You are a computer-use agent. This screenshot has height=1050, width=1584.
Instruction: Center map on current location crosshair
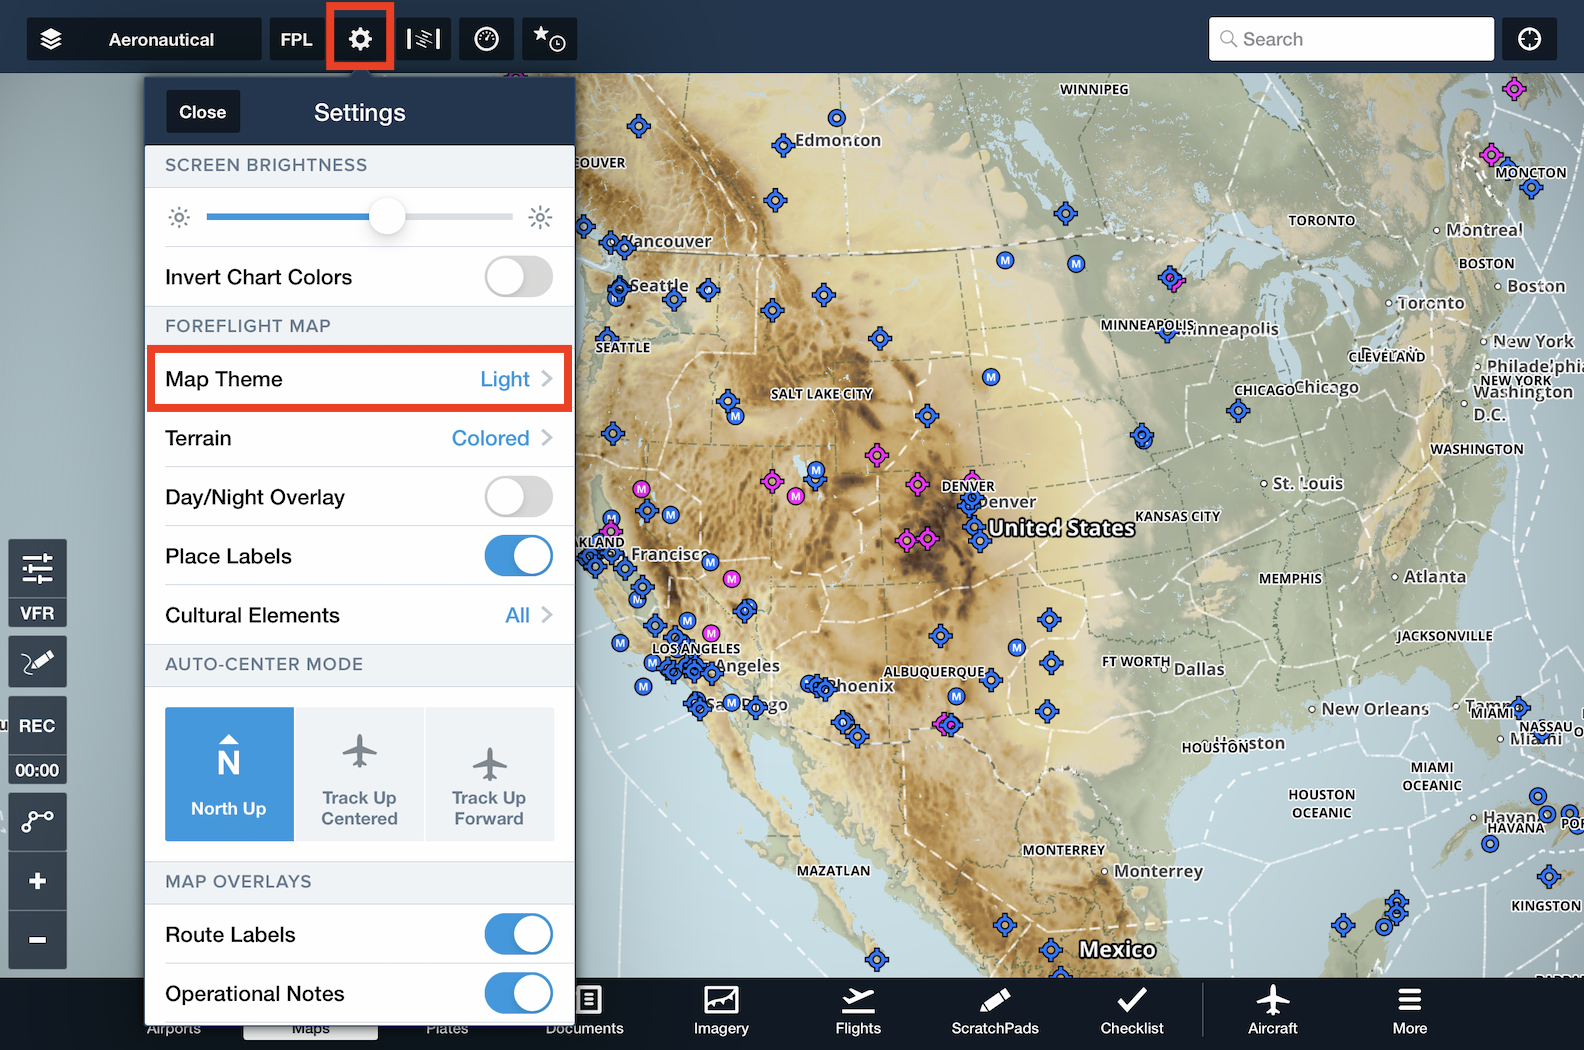[1529, 39]
